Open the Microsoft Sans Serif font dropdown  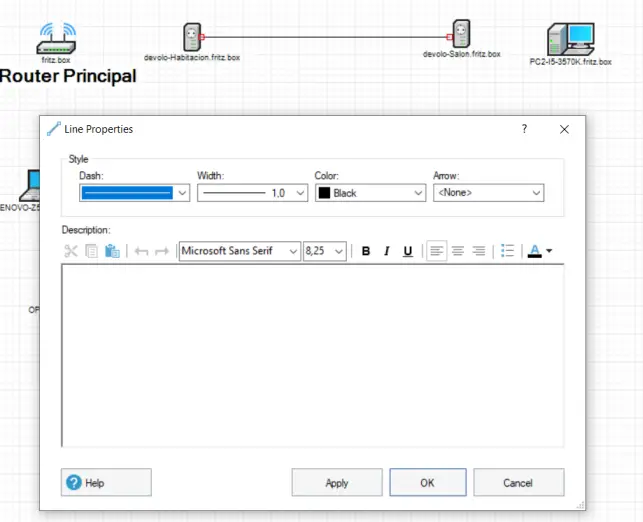point(239,251)
